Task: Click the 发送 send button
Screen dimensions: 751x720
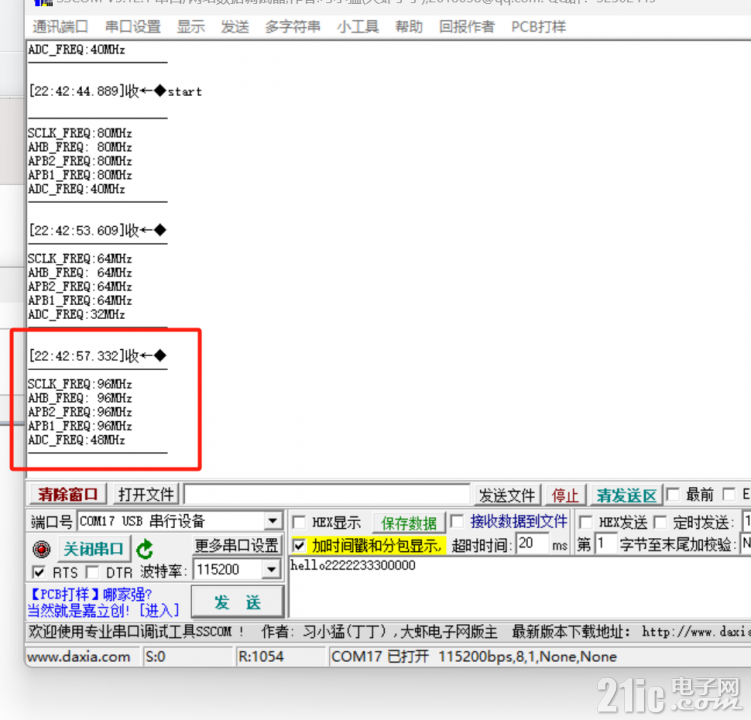Action: 238,602
